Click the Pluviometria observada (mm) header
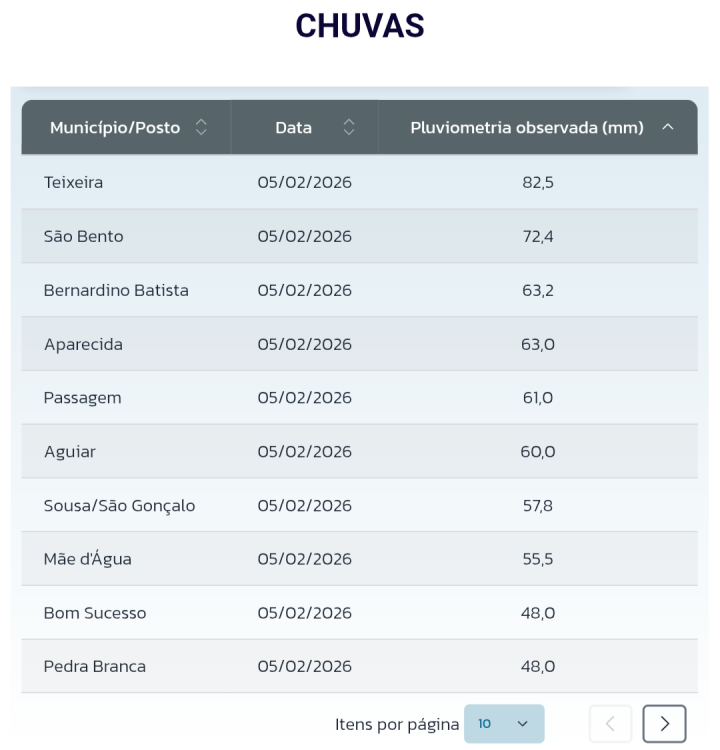The width and height of the screenshot is (720, 750). (527, 127)
